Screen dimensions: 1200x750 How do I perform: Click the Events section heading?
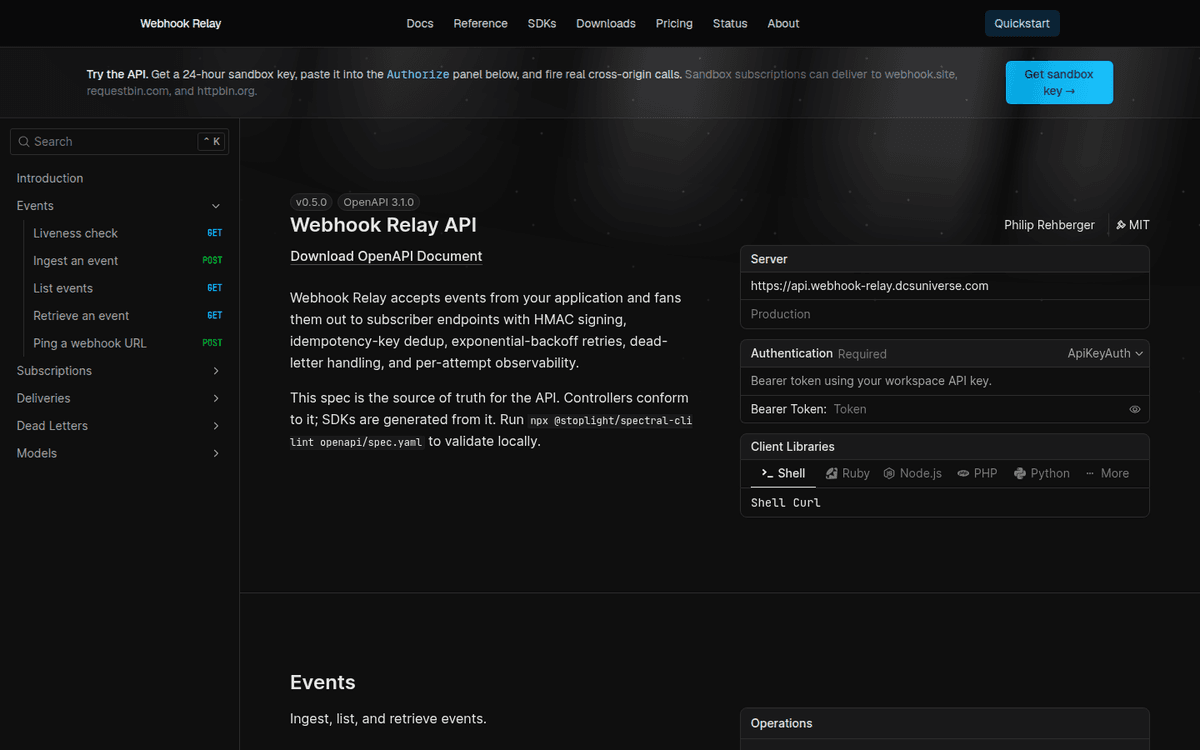point(323,682)
